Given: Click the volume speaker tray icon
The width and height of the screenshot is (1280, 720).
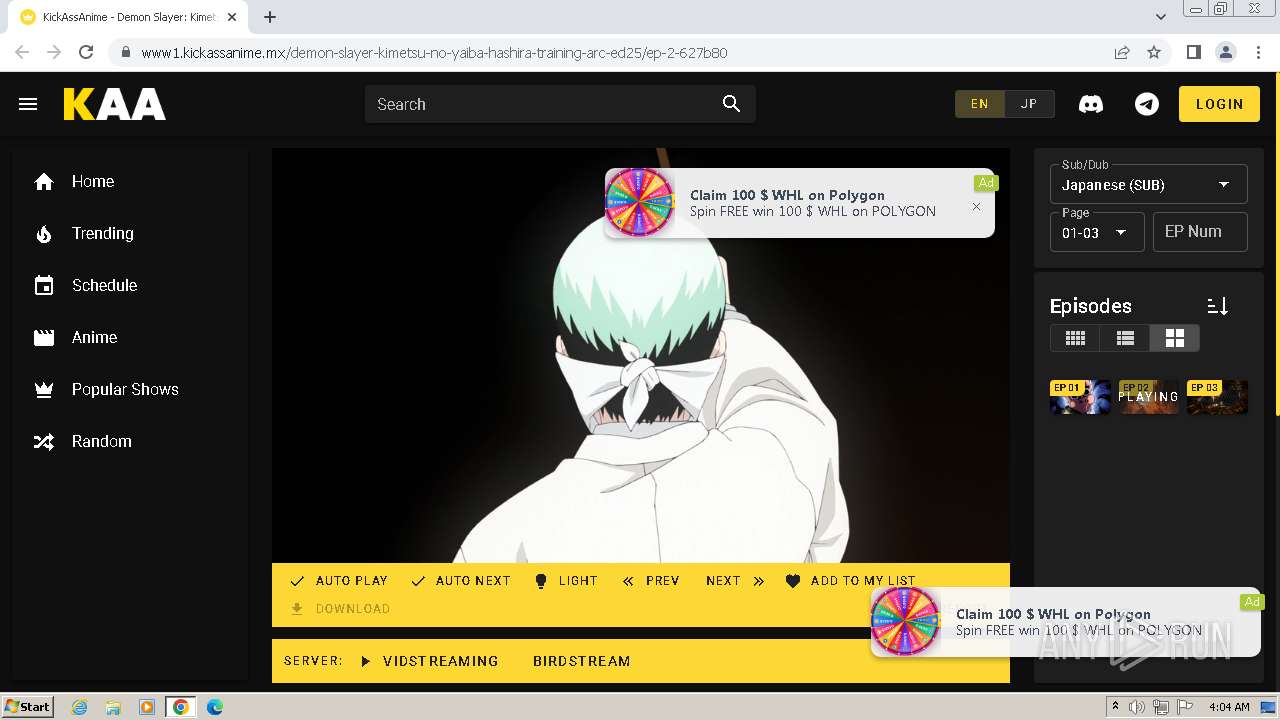Looking at the screenshot, I should click(x=1137, y=707).
